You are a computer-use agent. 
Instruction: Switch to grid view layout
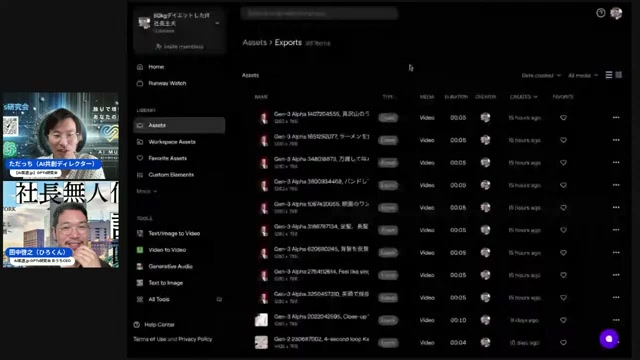pyautogui.click(x=619, y=75)
